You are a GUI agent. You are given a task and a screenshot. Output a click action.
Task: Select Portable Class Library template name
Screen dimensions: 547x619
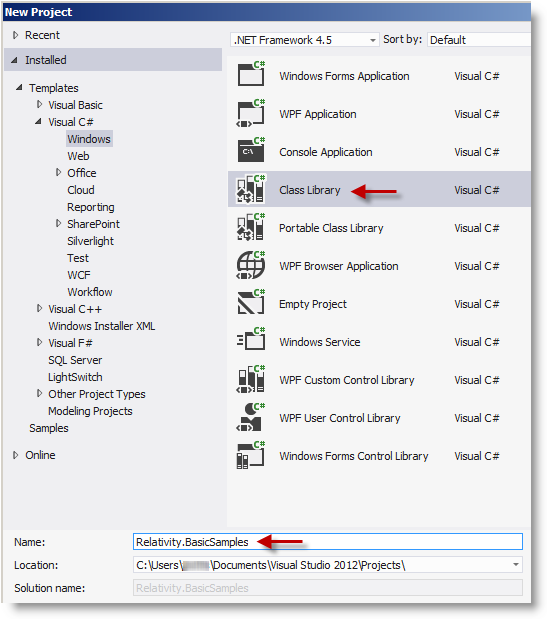(331, 228)
